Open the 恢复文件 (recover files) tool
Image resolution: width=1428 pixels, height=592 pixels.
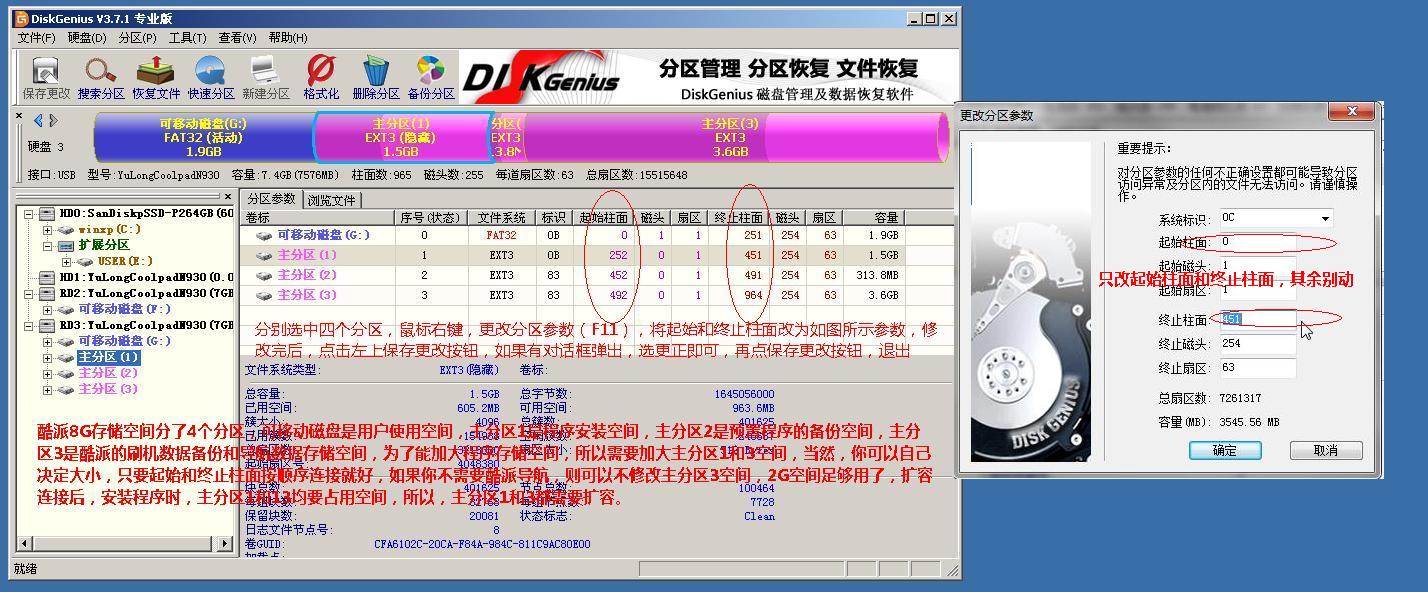click(156, 78)
